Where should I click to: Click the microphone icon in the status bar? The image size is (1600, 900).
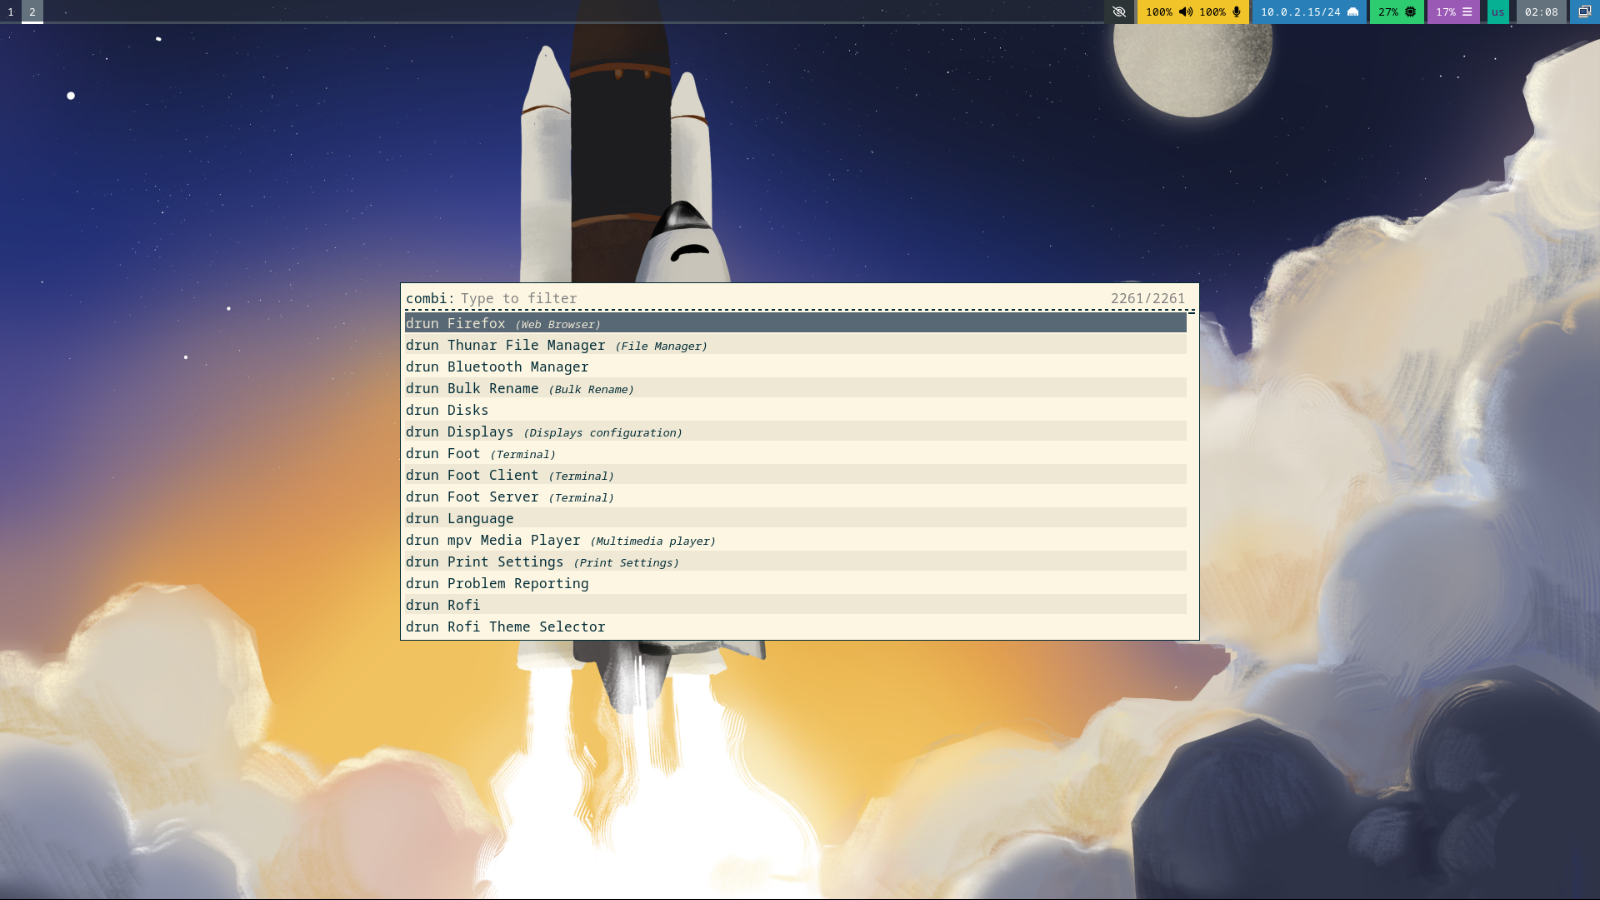pyautogui.click(x=1235, y=12)
